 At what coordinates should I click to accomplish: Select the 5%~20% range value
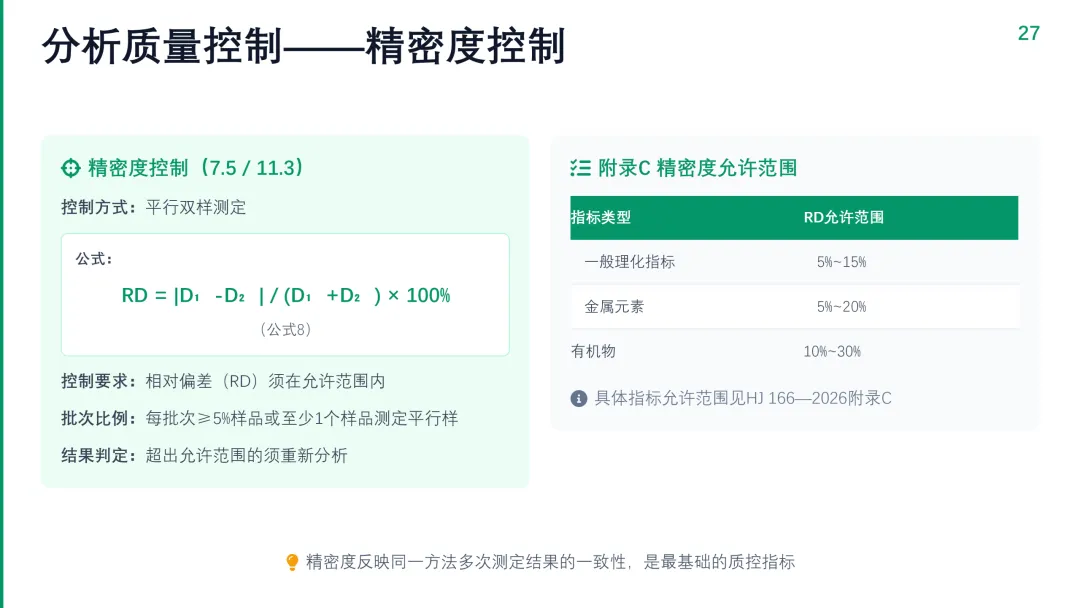(842, 307)
